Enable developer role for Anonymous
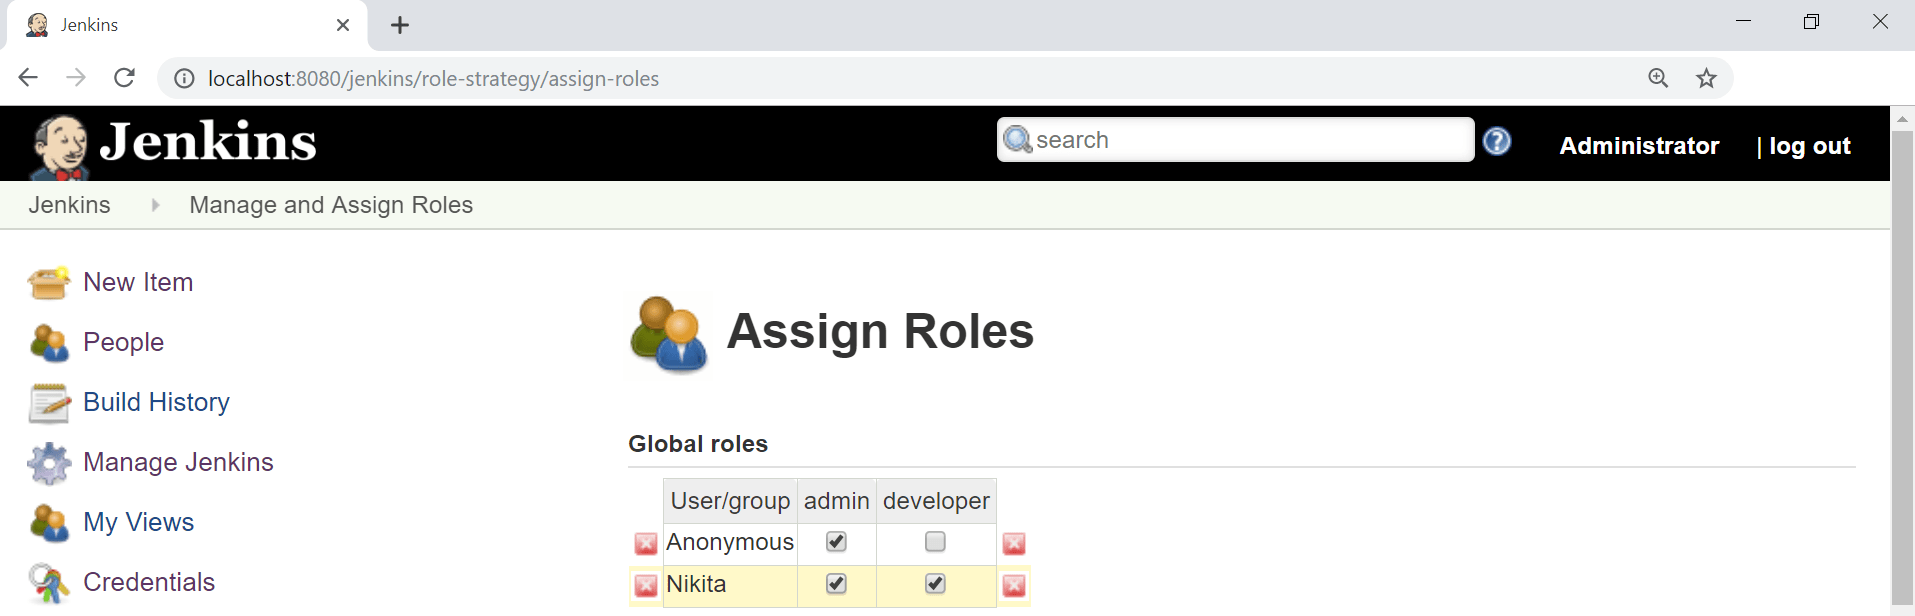This screenshot has height=616, width=1915. 935,541
